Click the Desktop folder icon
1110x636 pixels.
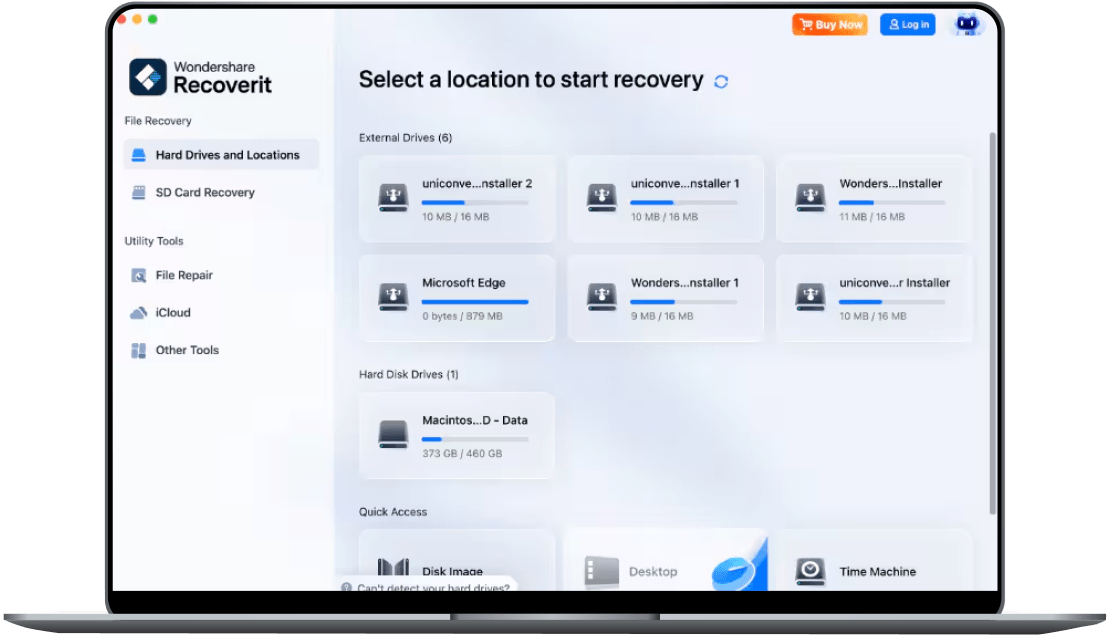602,572
